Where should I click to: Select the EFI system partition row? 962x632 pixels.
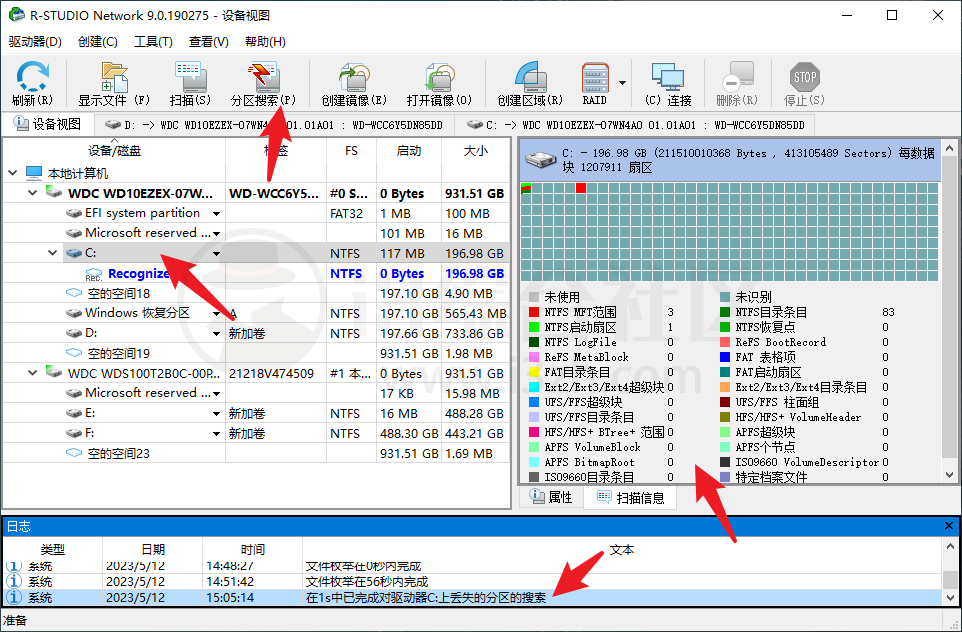[256, 214]
